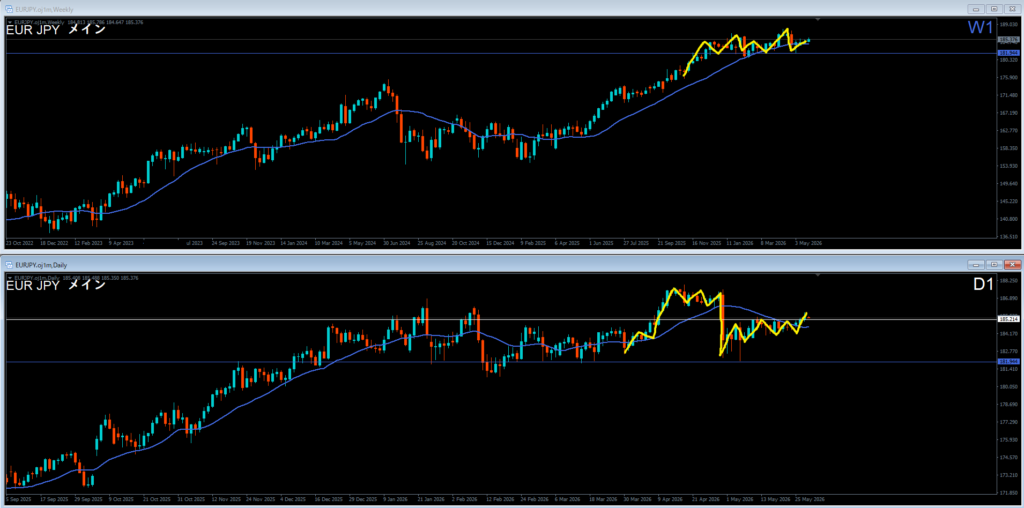This screenshot has width=1024, height=508.
Task: Click the Daily chart window icon
Action: pos(9,264)
